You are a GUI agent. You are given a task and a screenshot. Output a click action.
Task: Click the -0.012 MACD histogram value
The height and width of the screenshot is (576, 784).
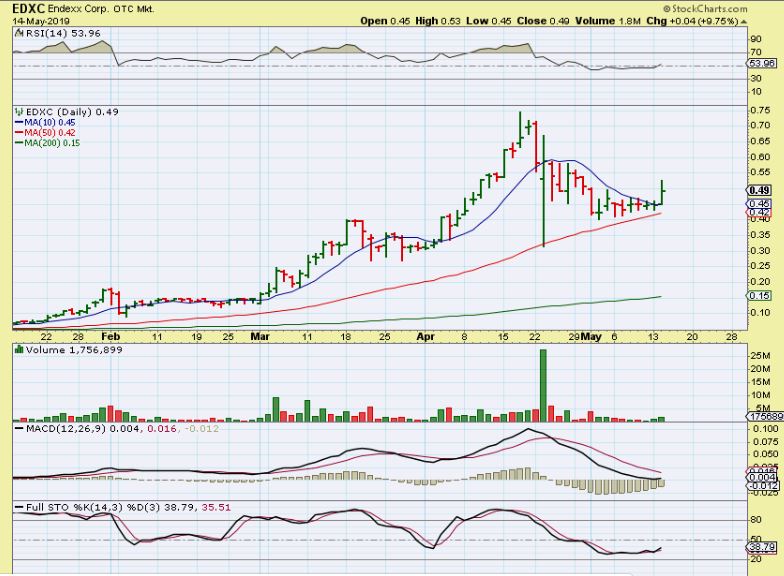coord(202,428)
